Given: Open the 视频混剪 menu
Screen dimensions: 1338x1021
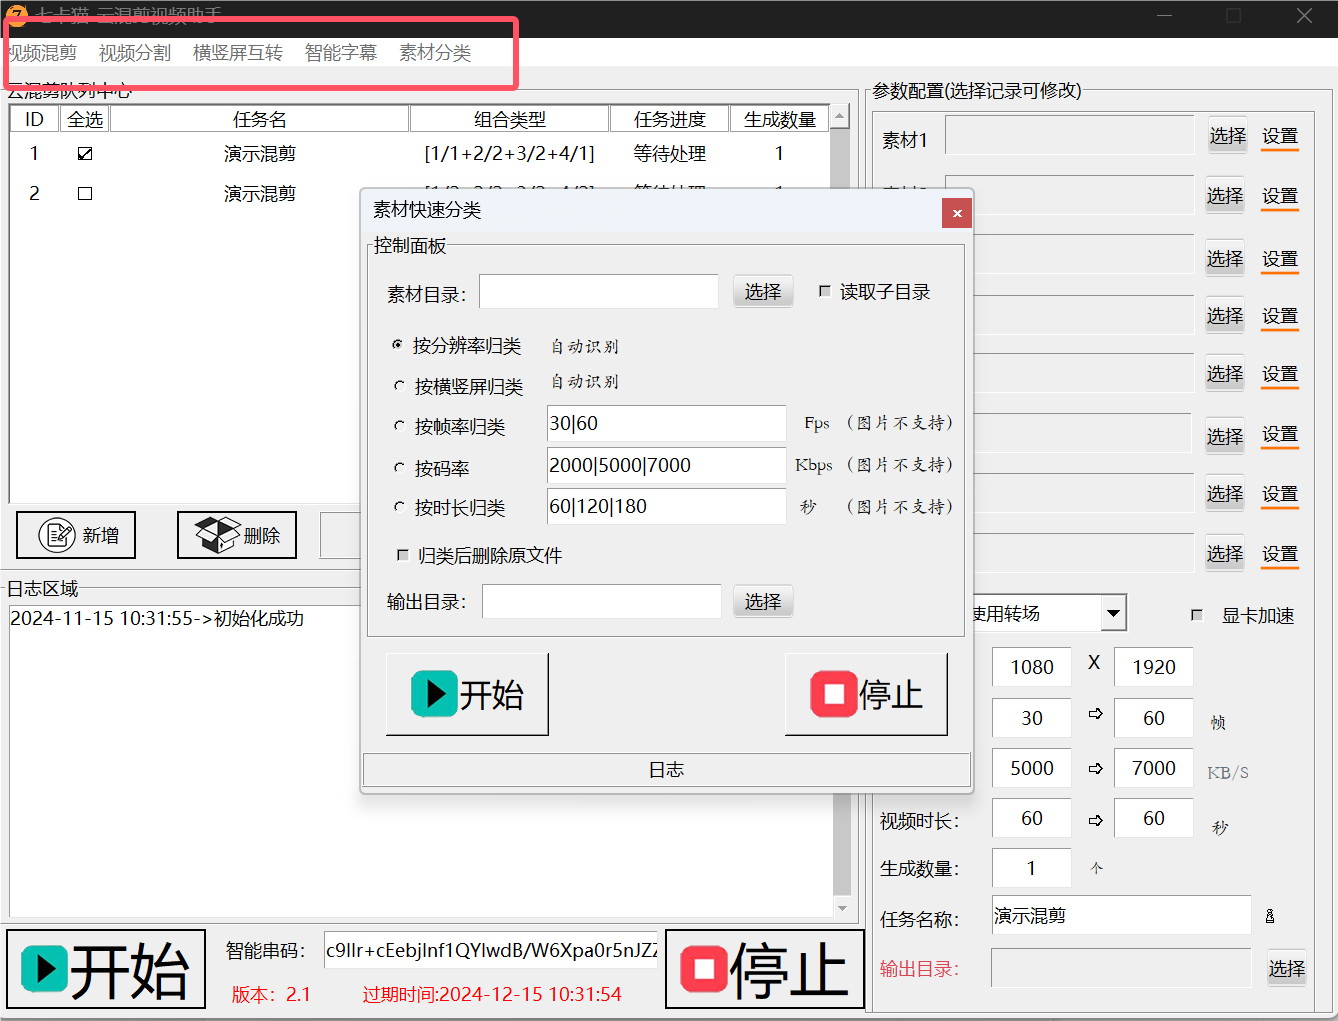Looking at the screenshot, I should click(42, 53).
